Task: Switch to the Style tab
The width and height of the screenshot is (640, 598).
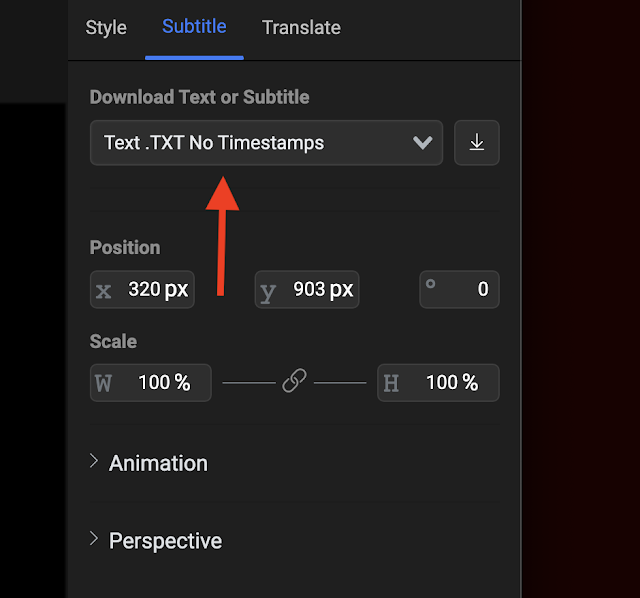Action: (x=106, y=27)
